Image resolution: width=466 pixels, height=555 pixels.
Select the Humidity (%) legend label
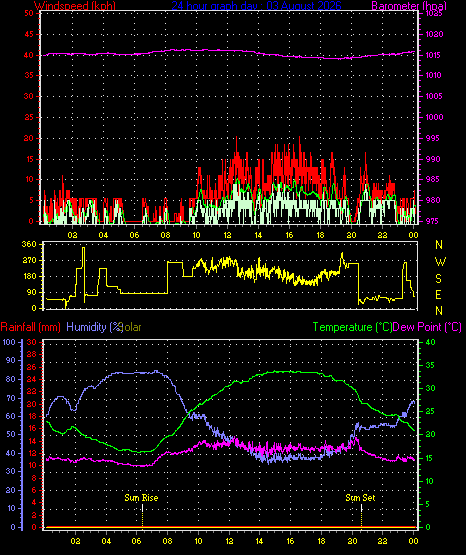(x=94, y=327)
